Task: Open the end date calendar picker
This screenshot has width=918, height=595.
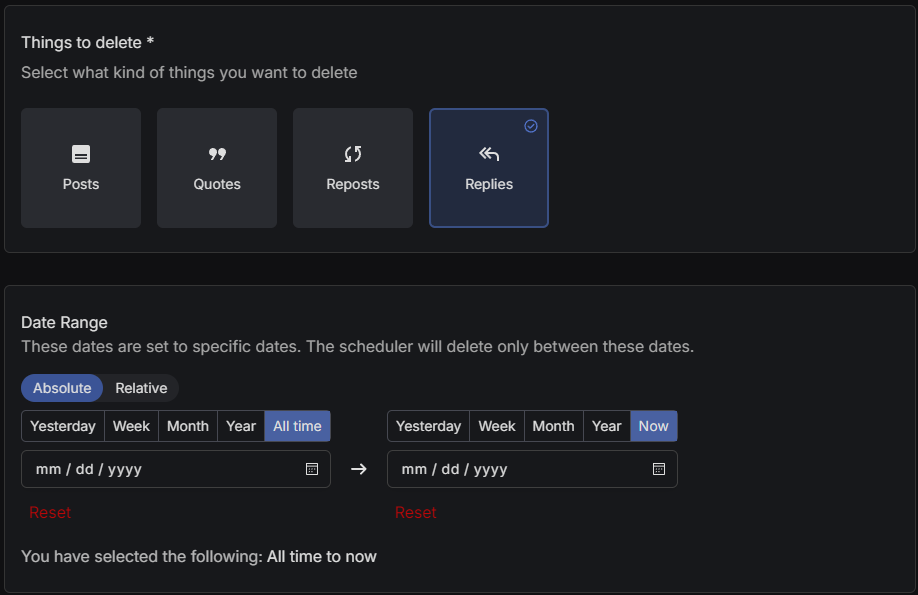Action: coord(658,469)
